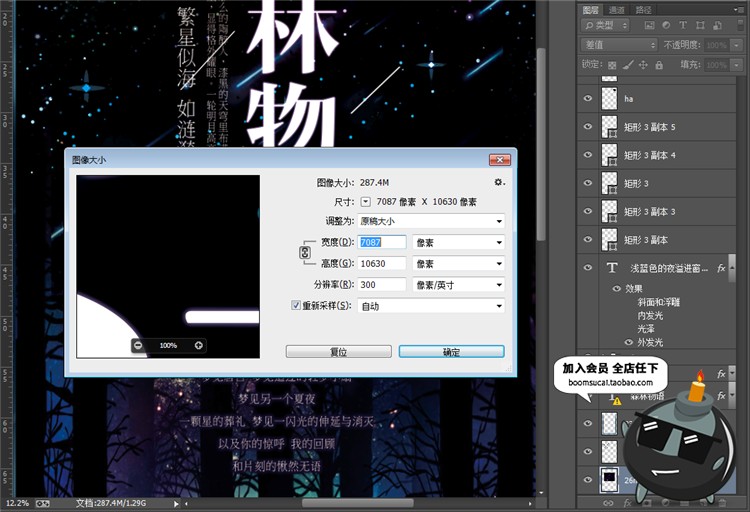Open the height unit 像素 dropdown
The height and width of the screenshot is (512, 750).
(459, 264)
